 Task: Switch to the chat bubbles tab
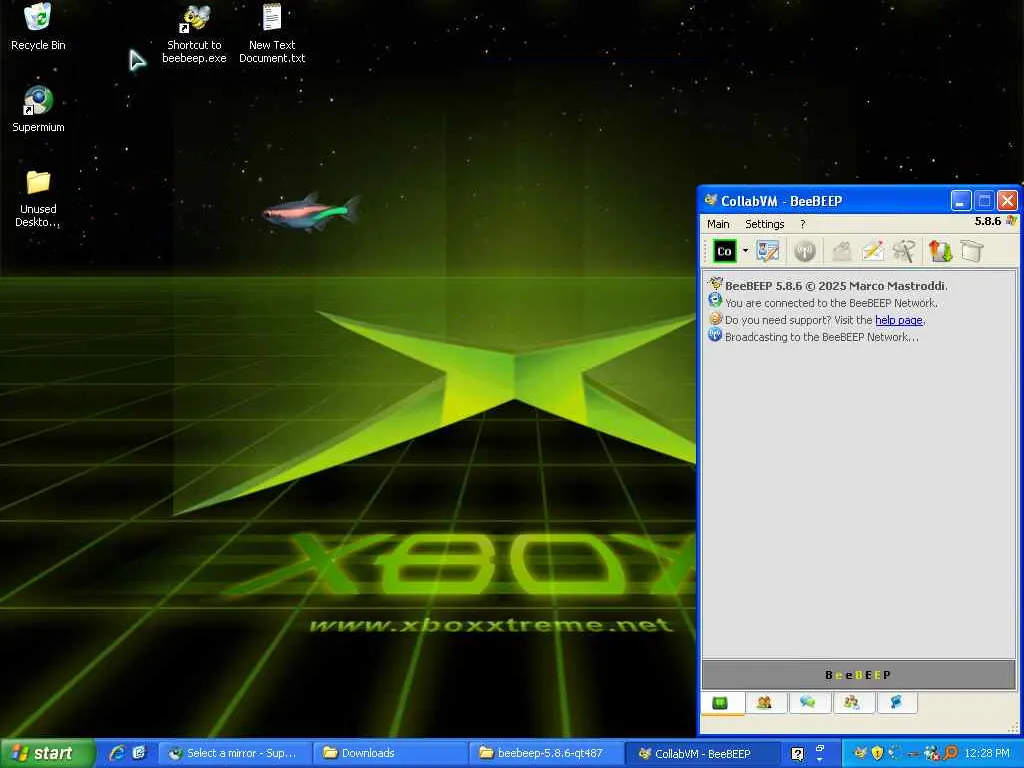[808, 703]
